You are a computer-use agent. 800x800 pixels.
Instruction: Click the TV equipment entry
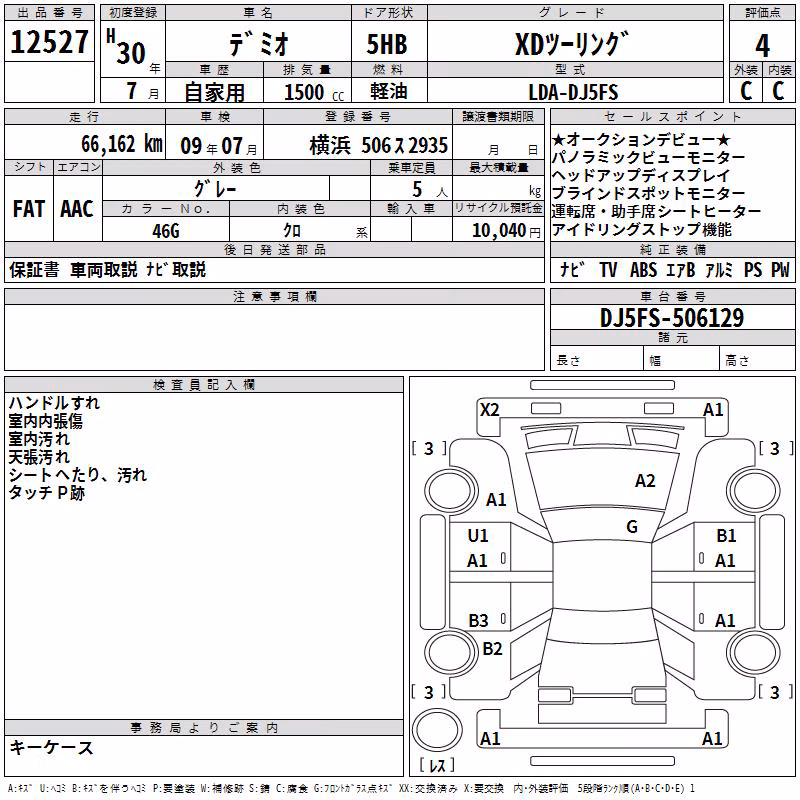coord(608,269)
